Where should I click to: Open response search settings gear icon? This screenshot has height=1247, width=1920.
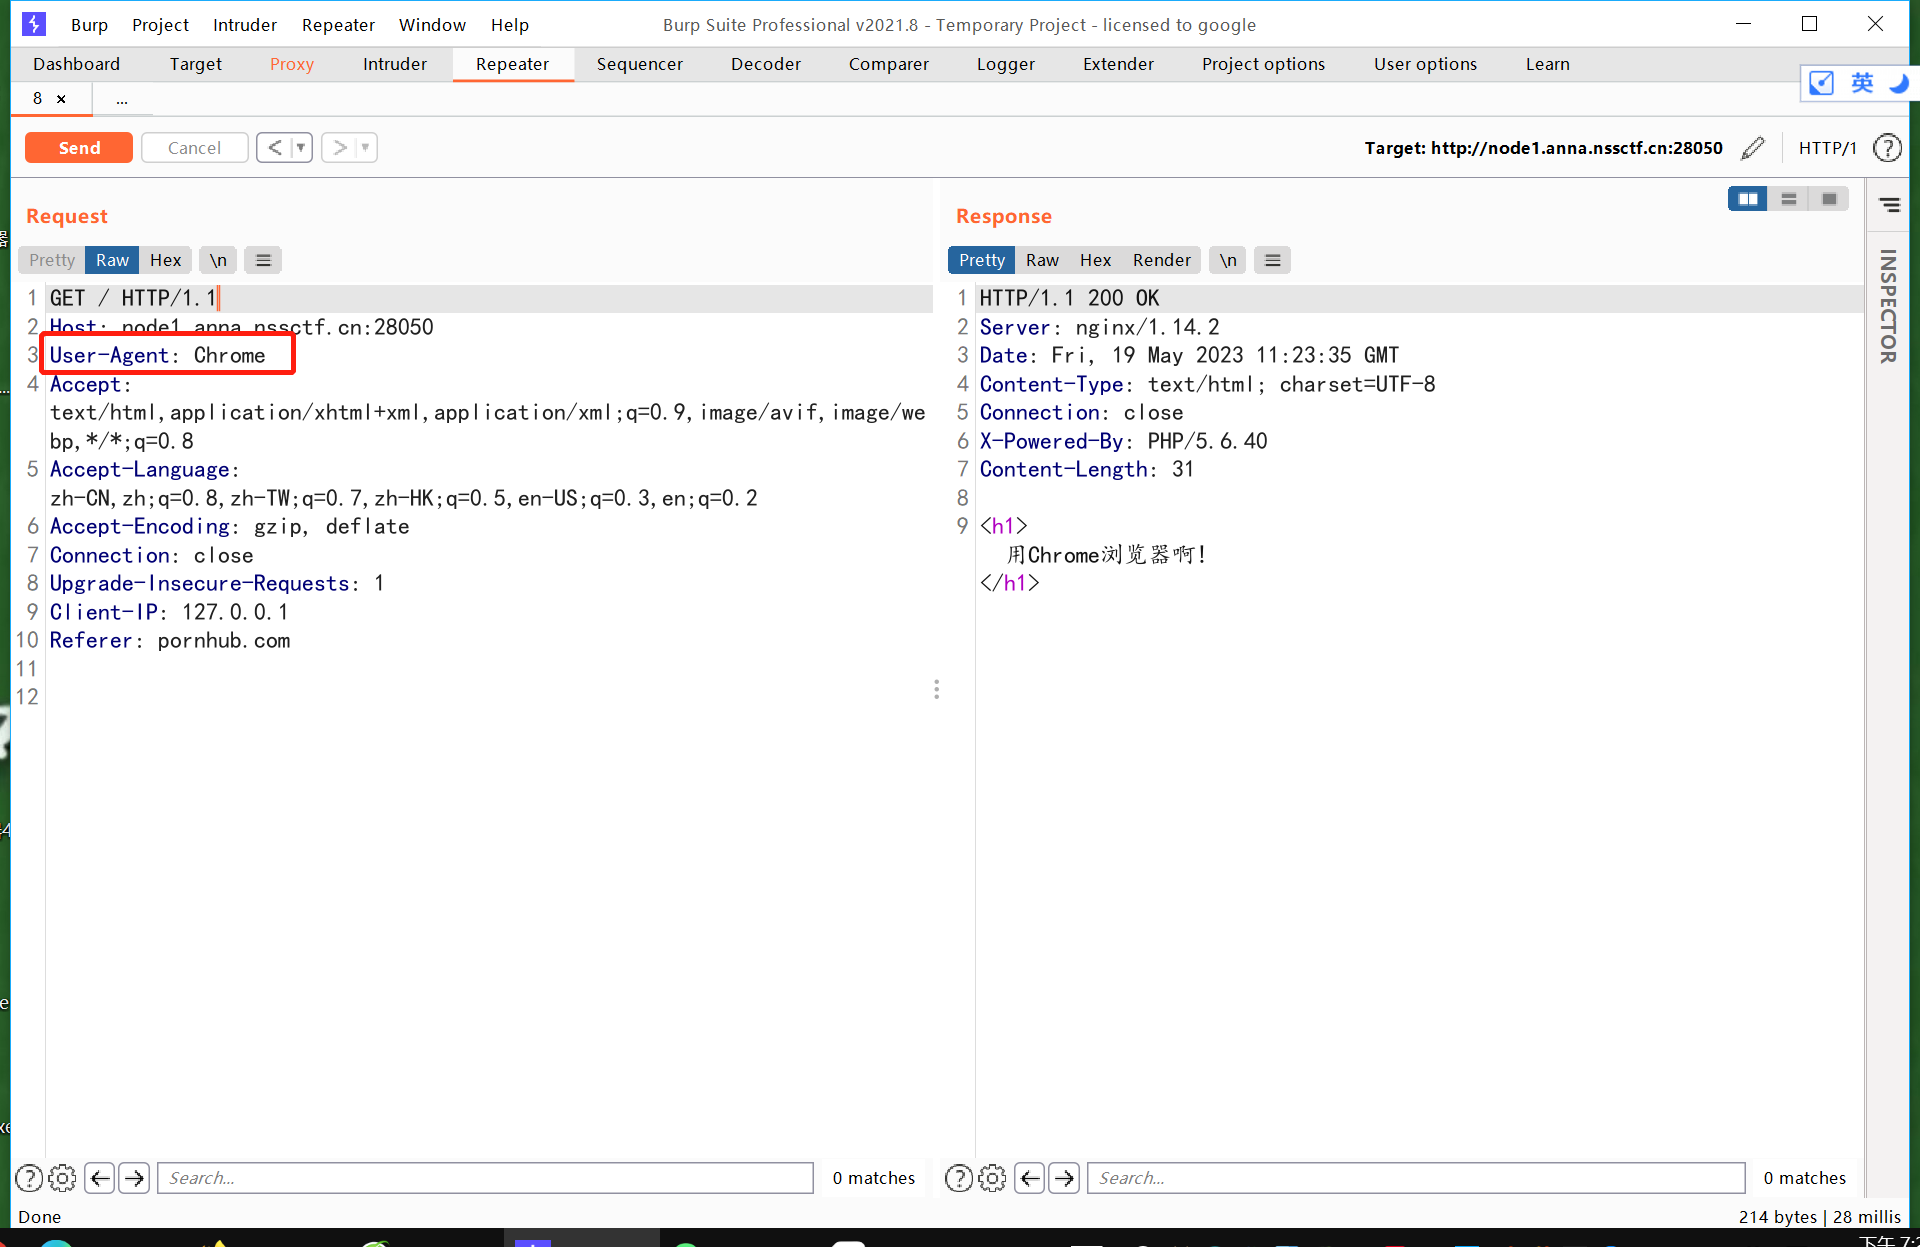(992, 1178)
